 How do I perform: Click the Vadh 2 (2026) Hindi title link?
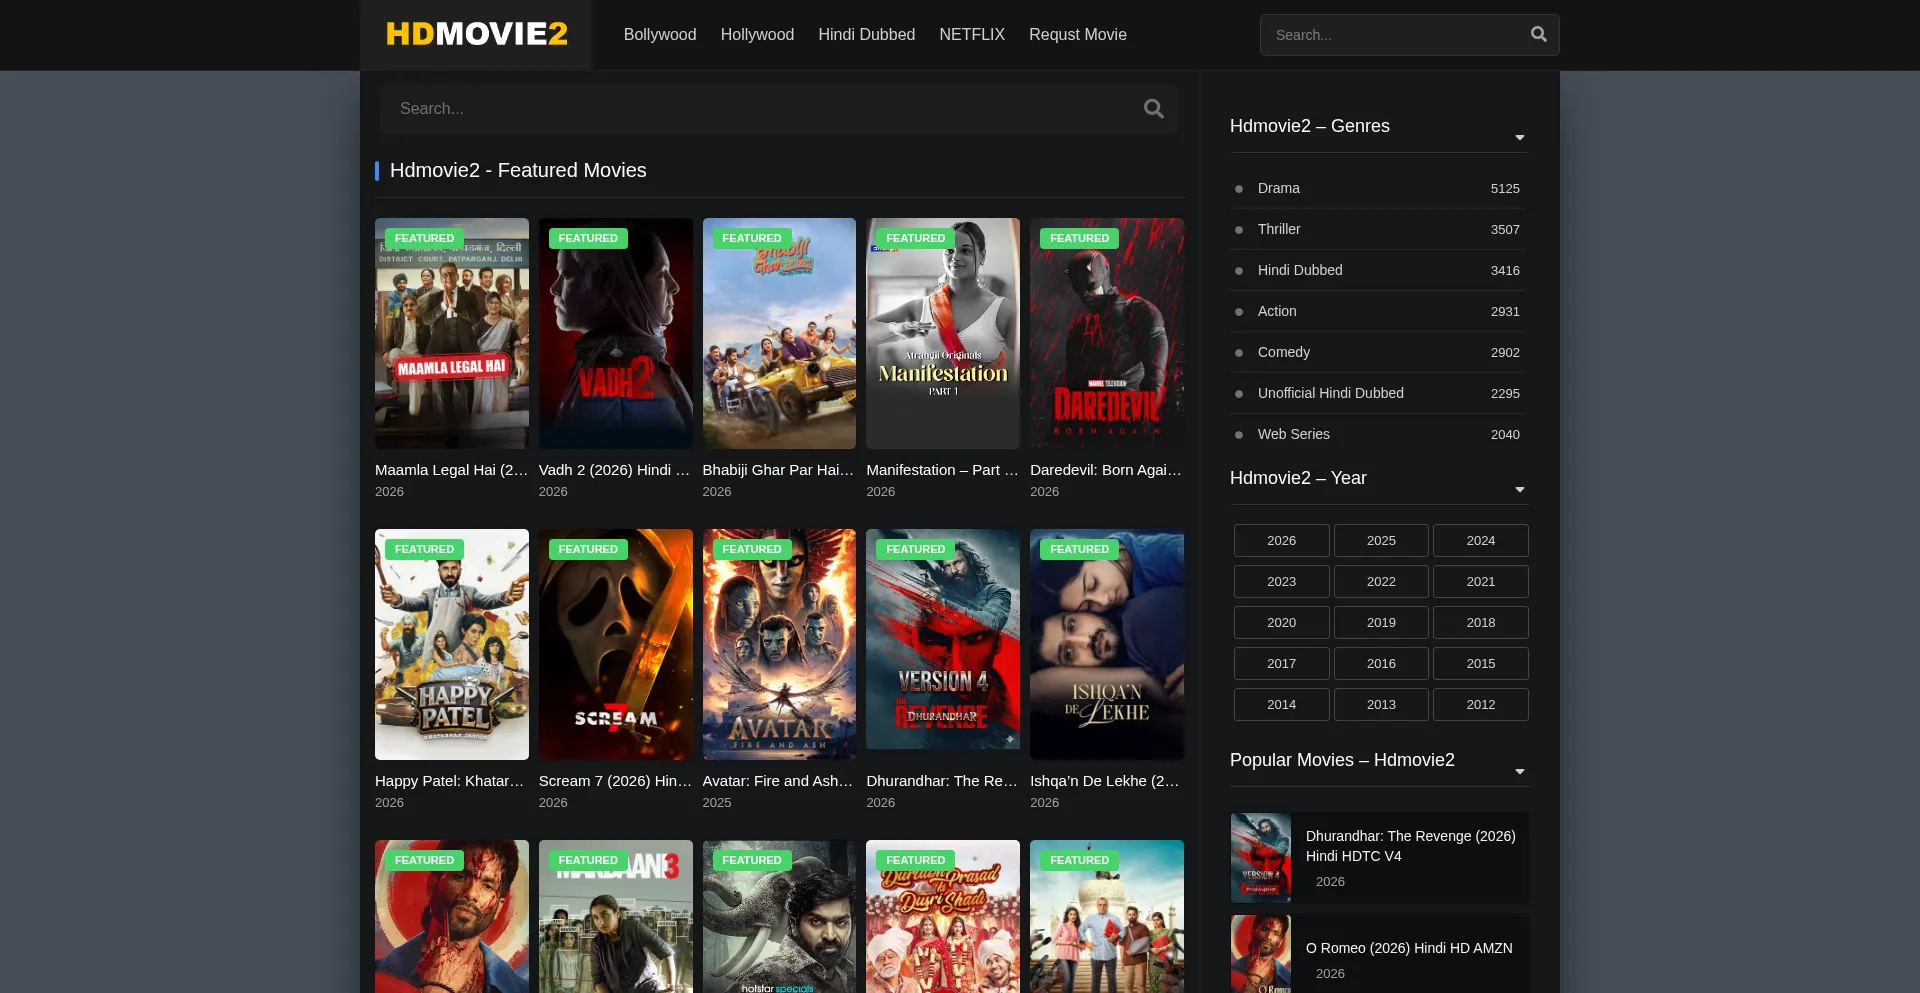coord(616,470)
